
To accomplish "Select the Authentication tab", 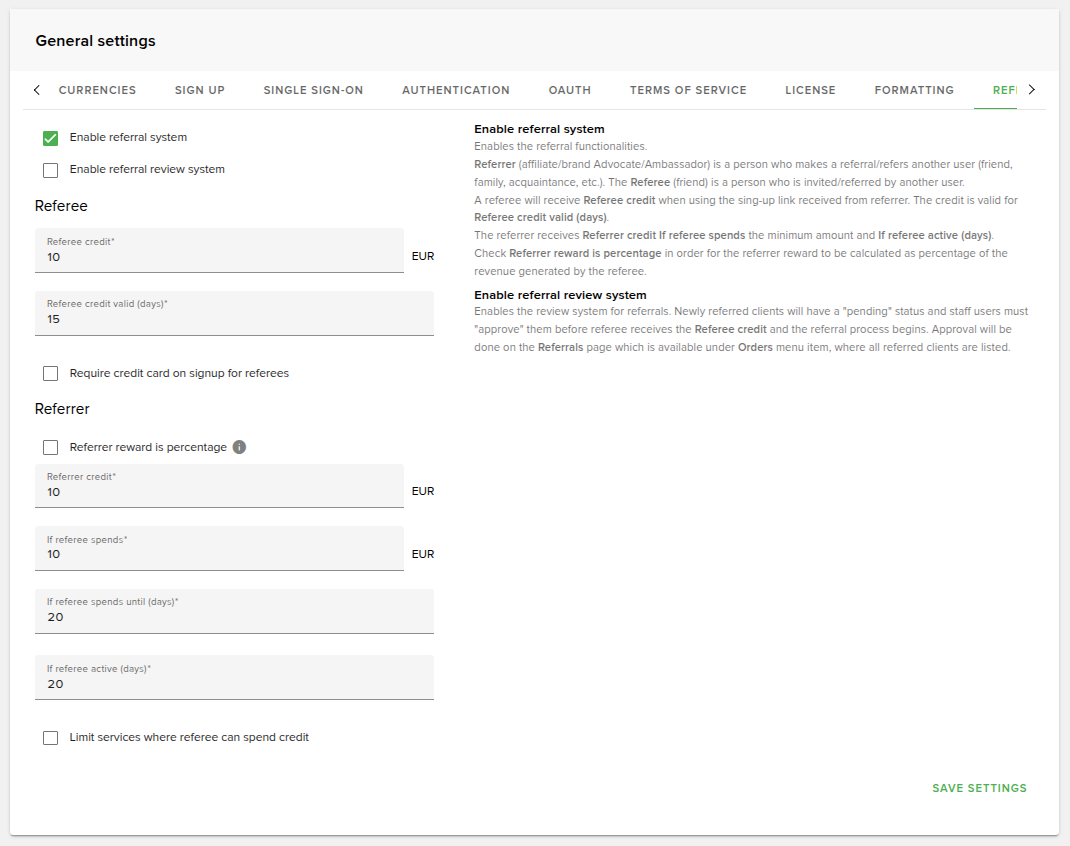I will [x=456, y=90].
